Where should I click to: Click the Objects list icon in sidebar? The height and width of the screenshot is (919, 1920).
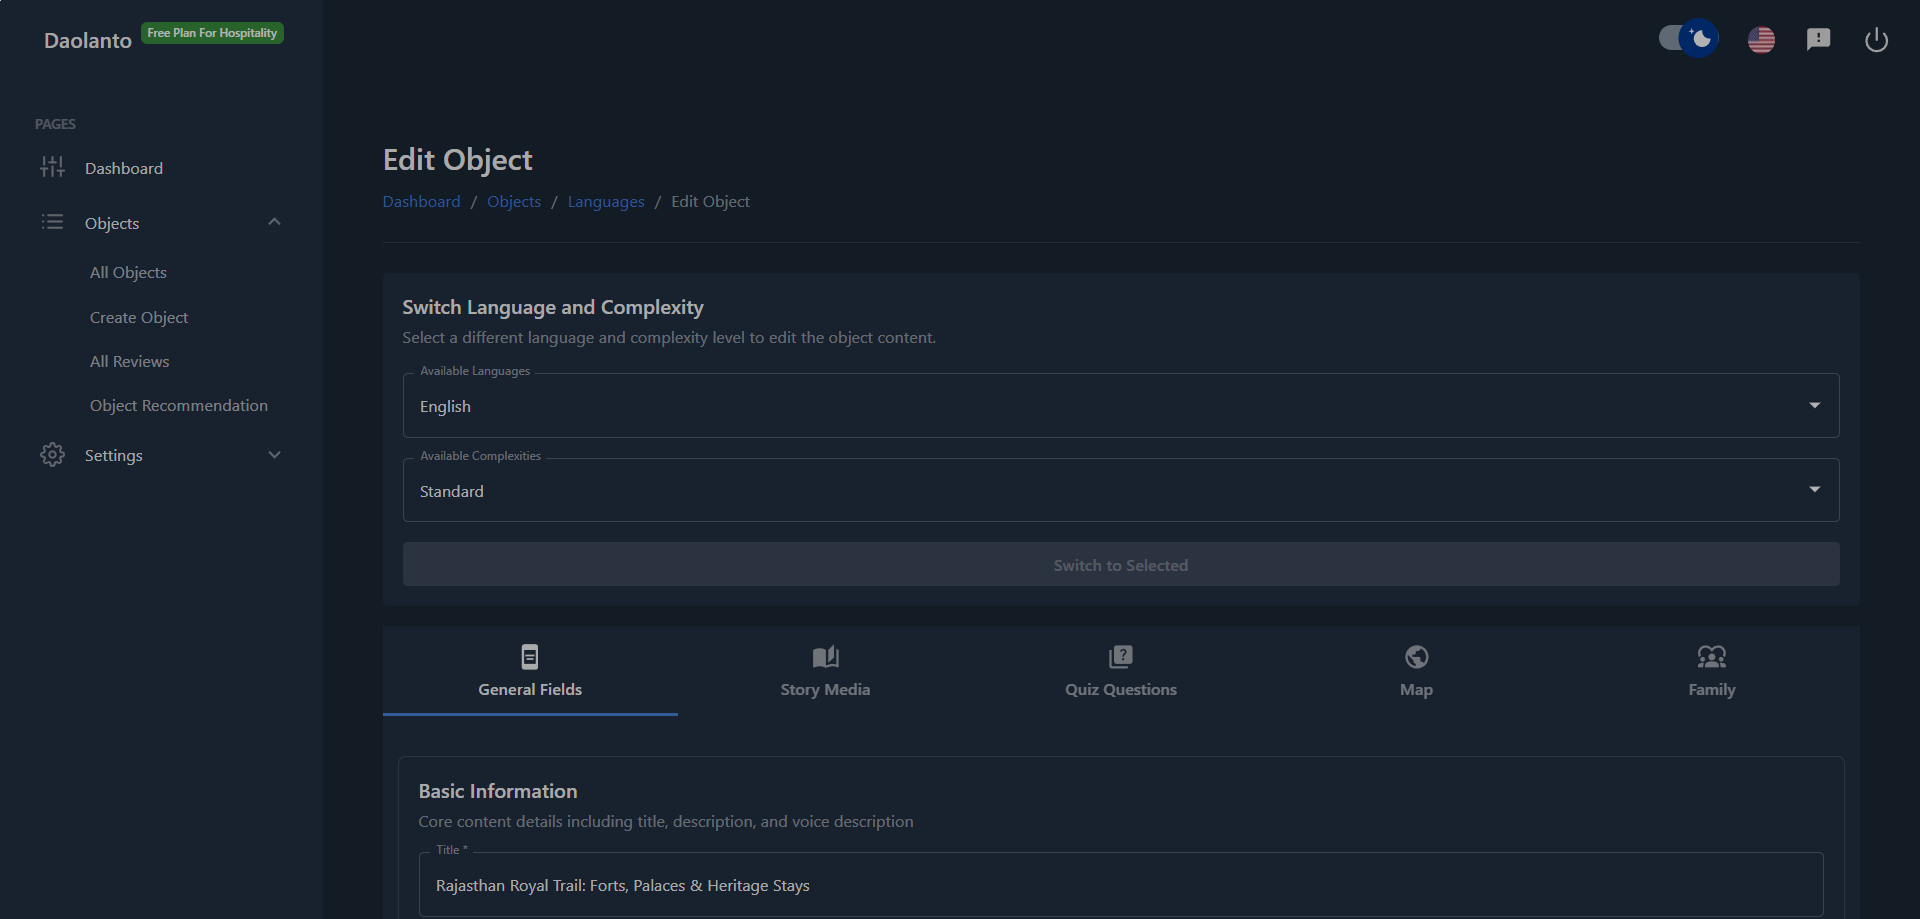(x=52, y=222)
